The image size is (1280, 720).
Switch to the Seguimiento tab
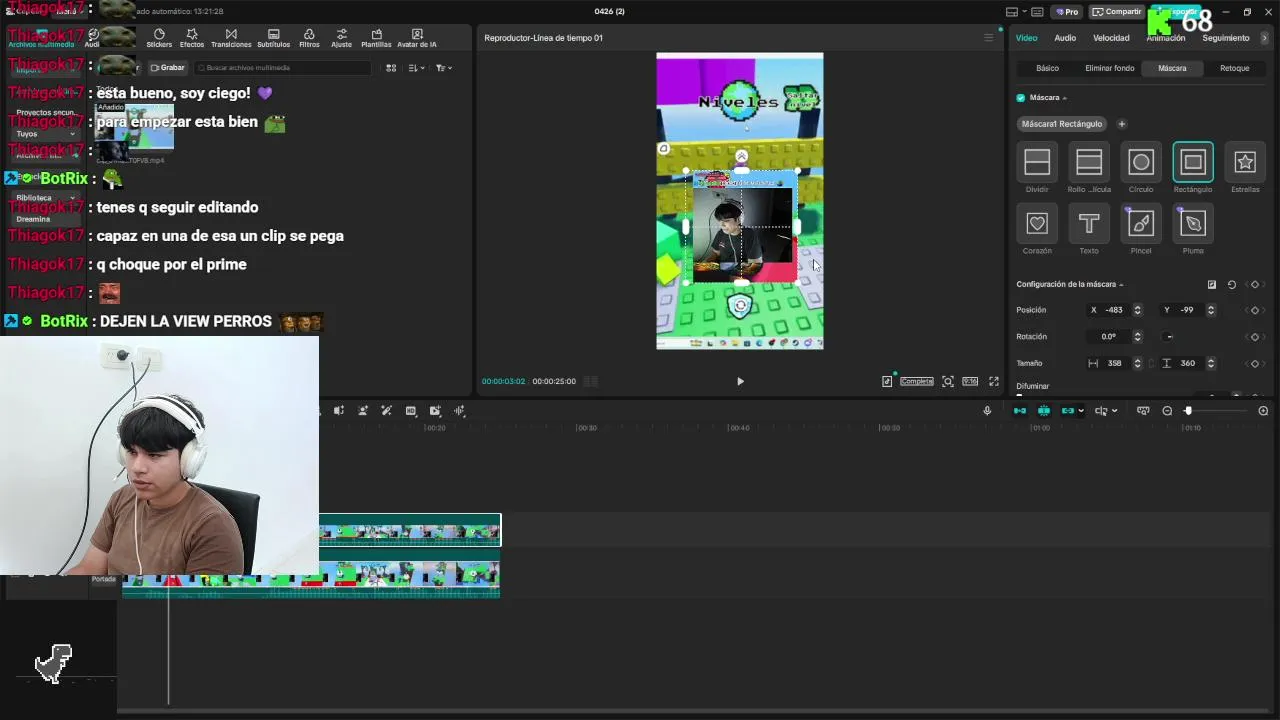click(x=1226, y=38)
